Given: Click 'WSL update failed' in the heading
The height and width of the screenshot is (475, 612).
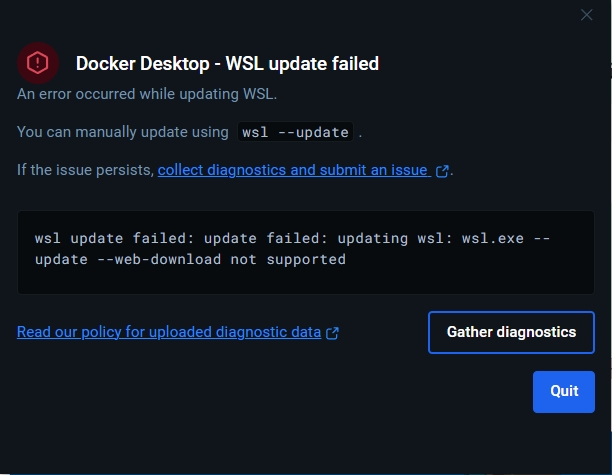Looking at the screenshot, I should 302,64.
